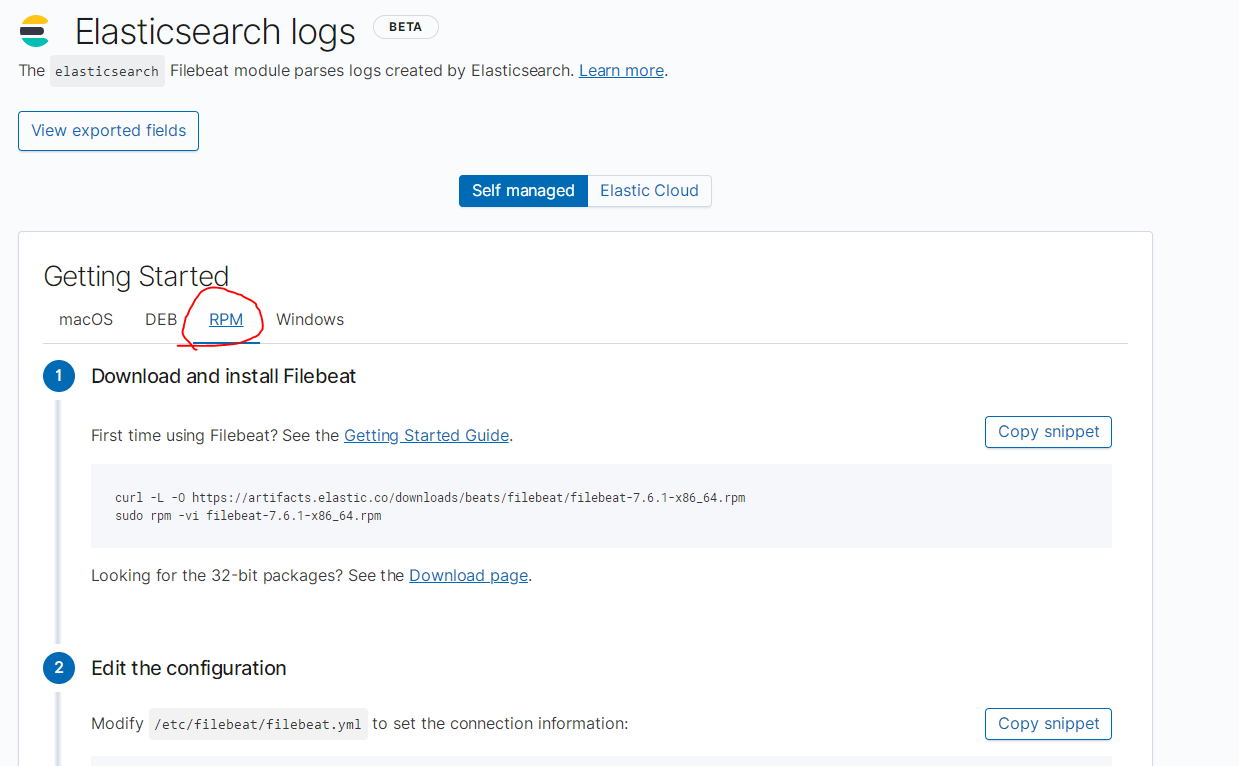
Task: Copy snippet for Edit the configuration
Action: (1048, 724)
